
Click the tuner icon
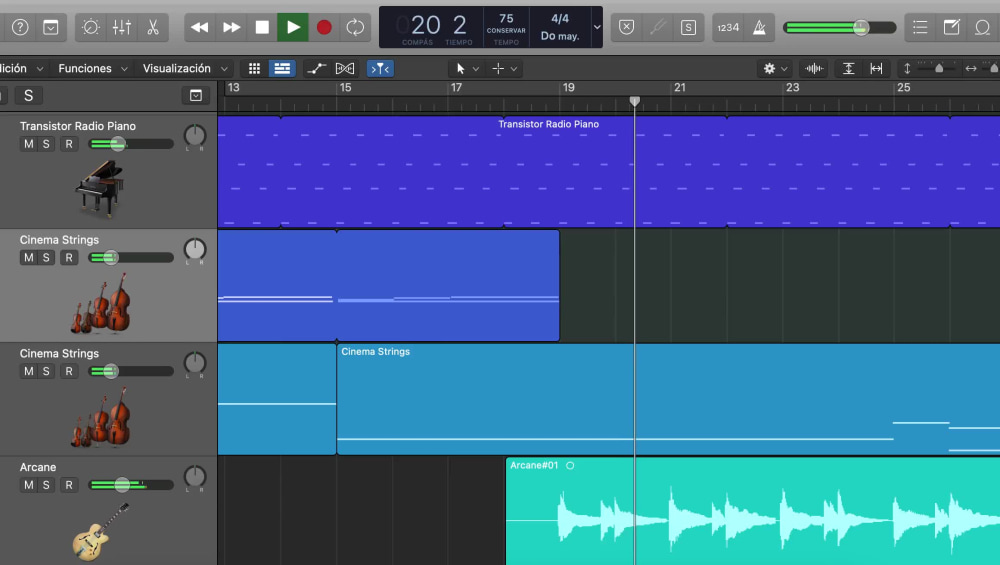pyautogui.click(x=658, y=27)
